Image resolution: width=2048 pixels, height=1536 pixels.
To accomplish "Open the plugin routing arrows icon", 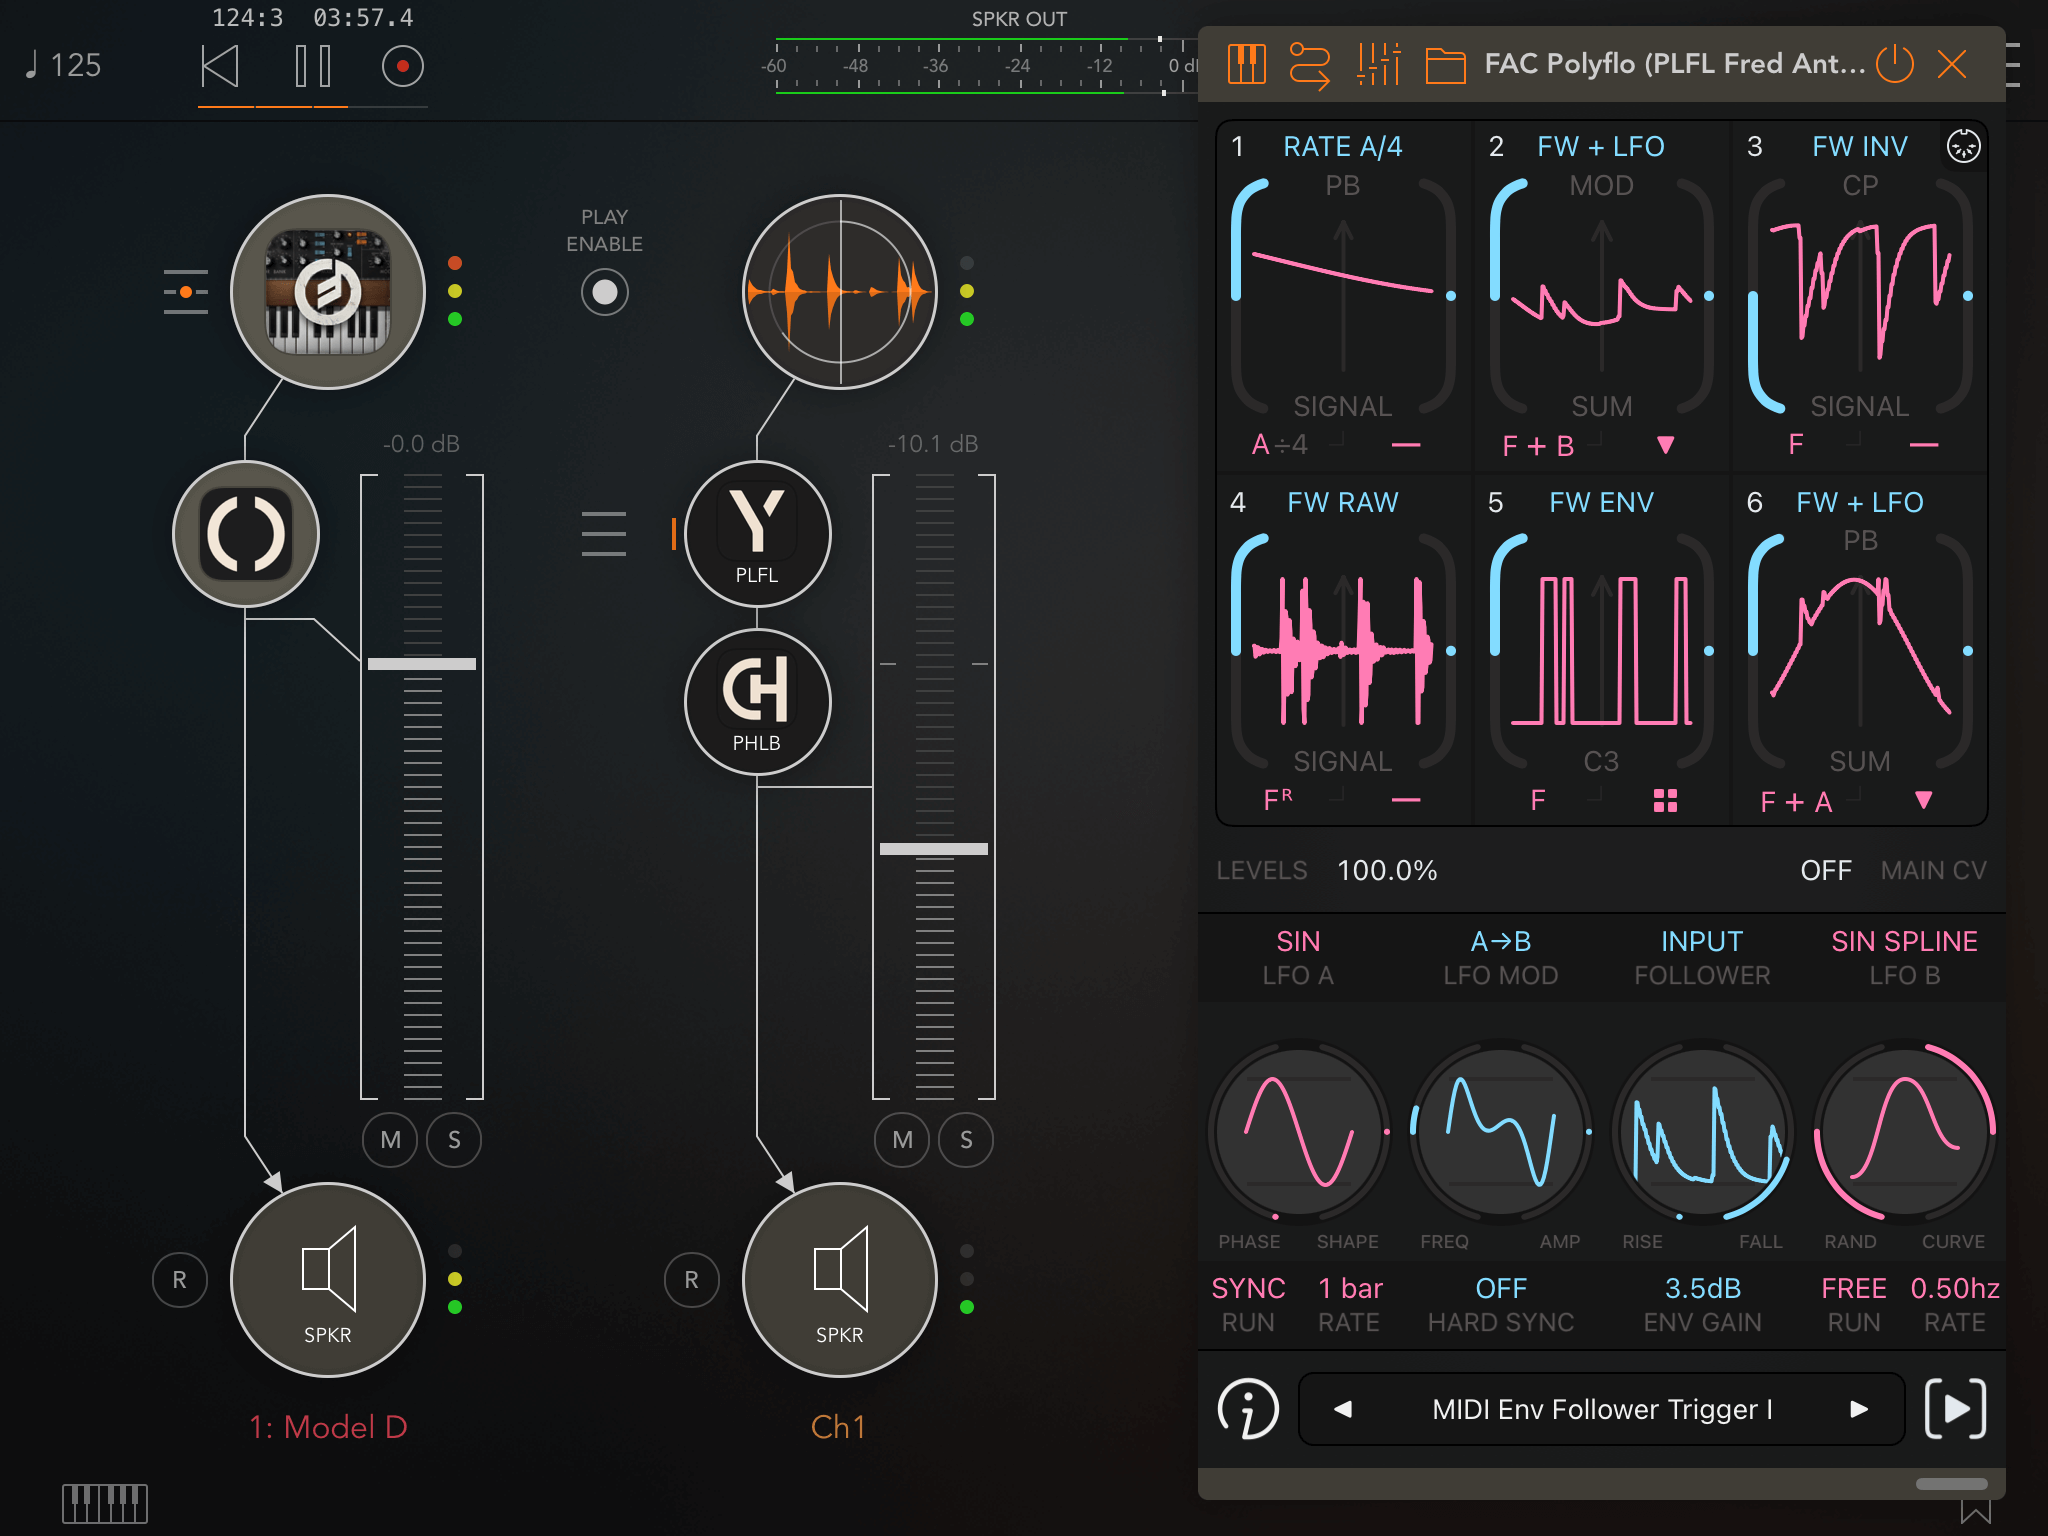I will 1309,65.
